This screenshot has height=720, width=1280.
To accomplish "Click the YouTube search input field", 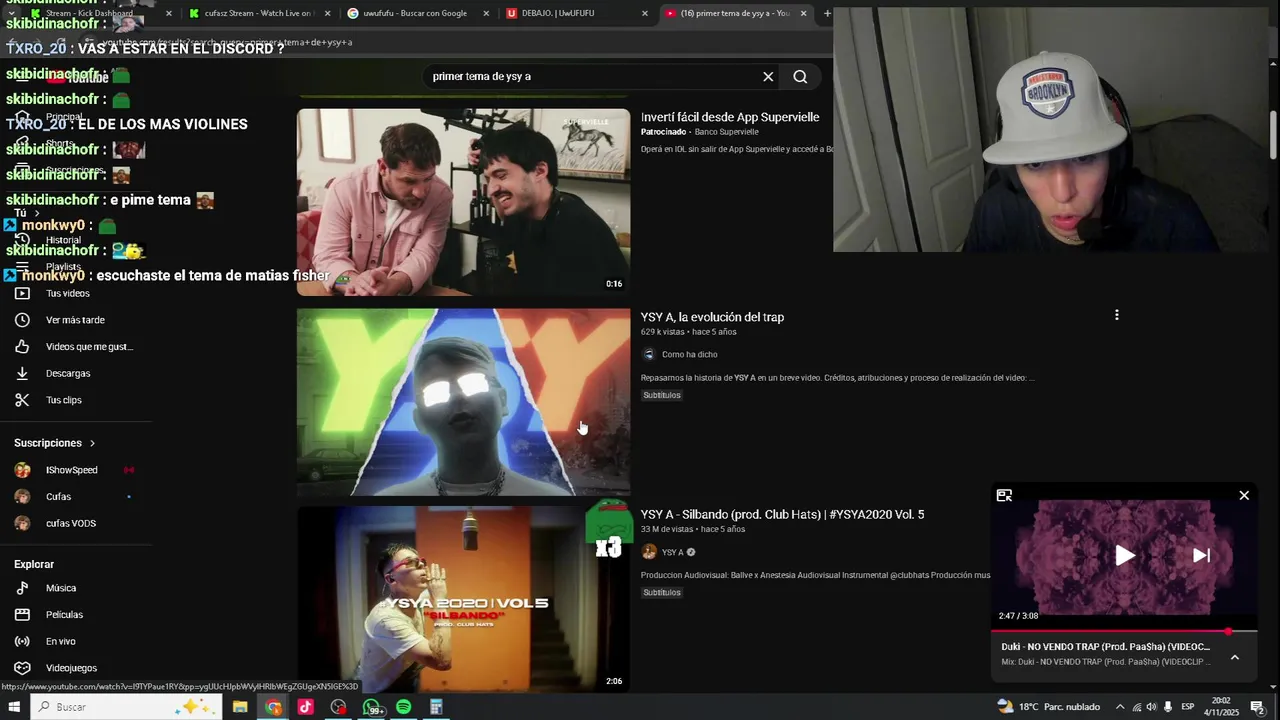I will [x=590, y=77].
